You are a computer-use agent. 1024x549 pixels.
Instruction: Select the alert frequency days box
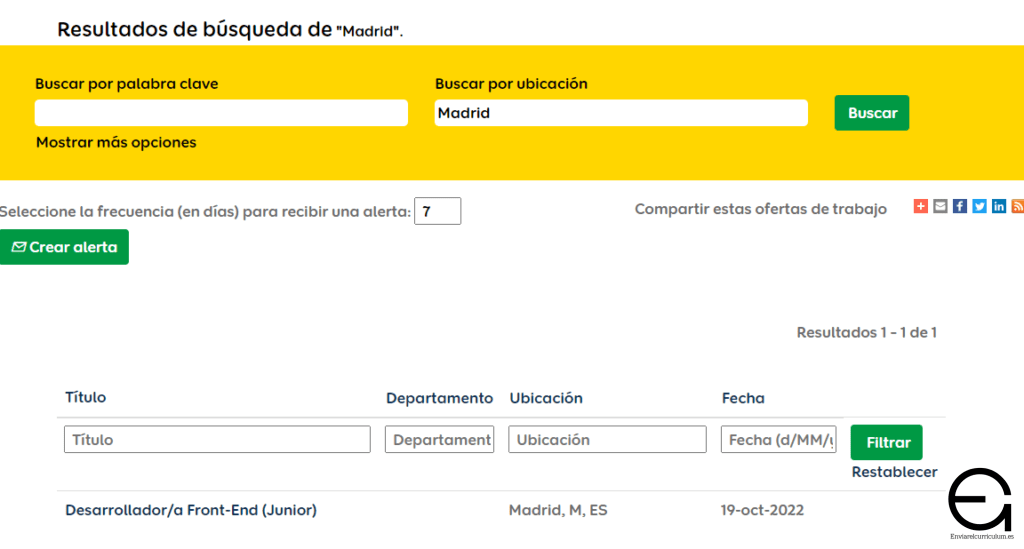[x=437, y=211]
